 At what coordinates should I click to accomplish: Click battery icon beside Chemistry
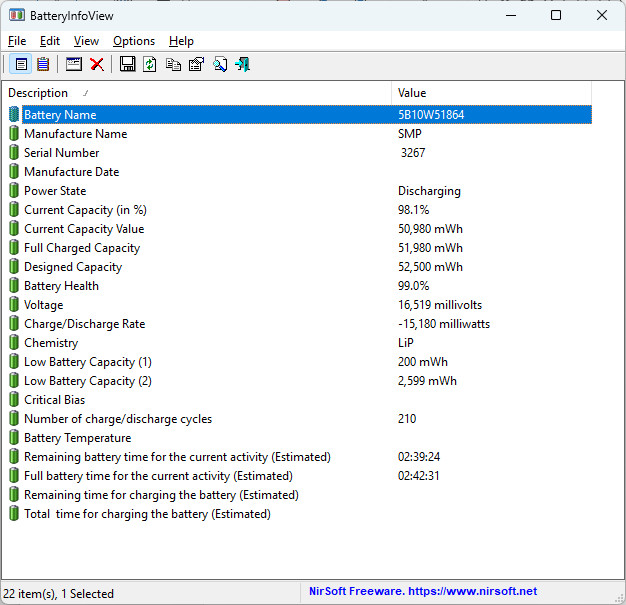(14, 343)
